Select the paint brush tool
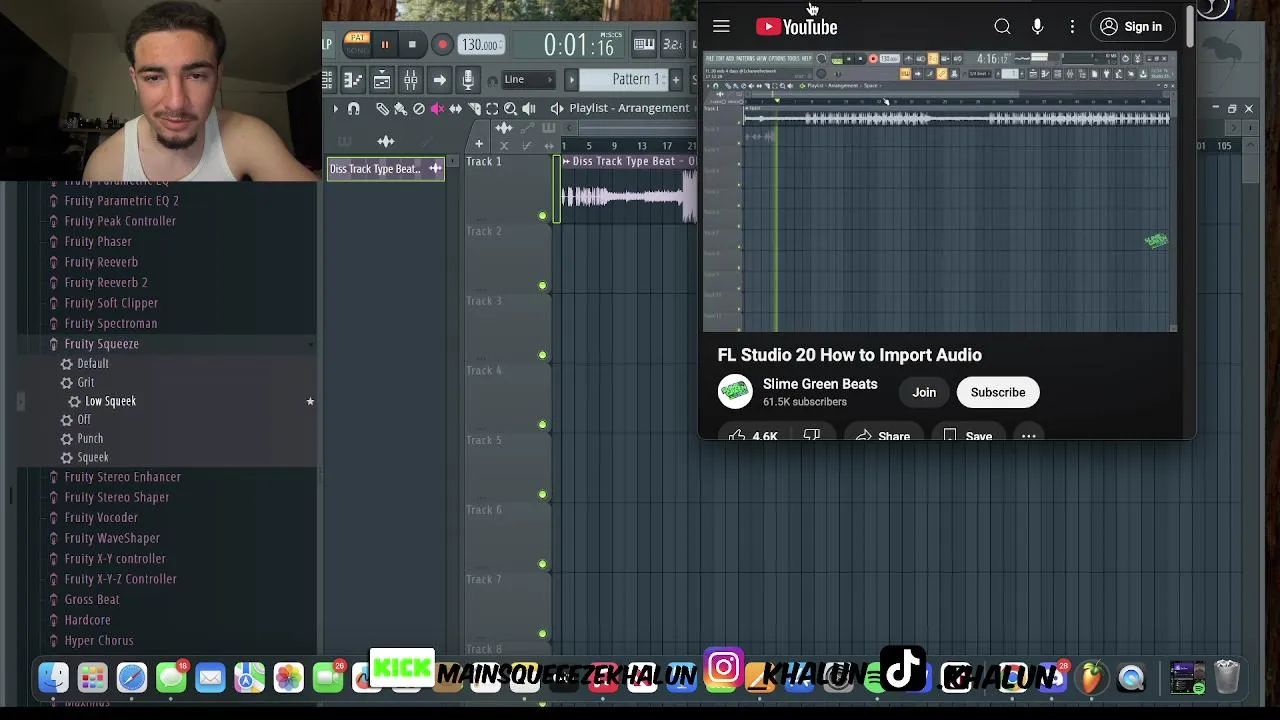 [400, 108]
